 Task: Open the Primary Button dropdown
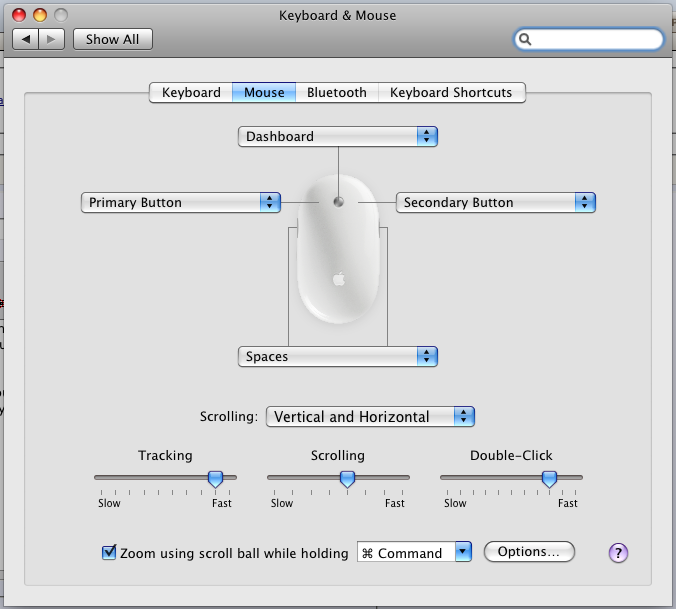(x=181, y=203)
